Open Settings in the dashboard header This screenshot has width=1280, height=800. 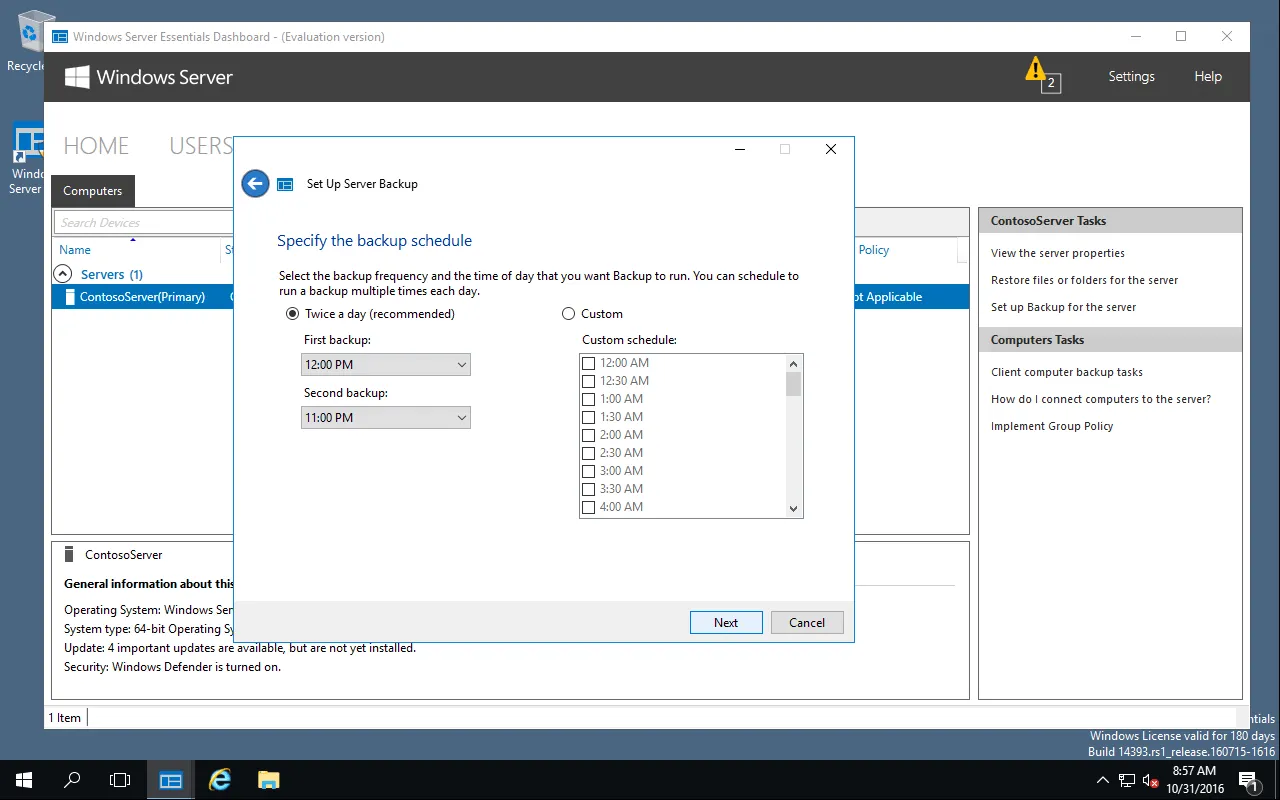point(1131,76)
